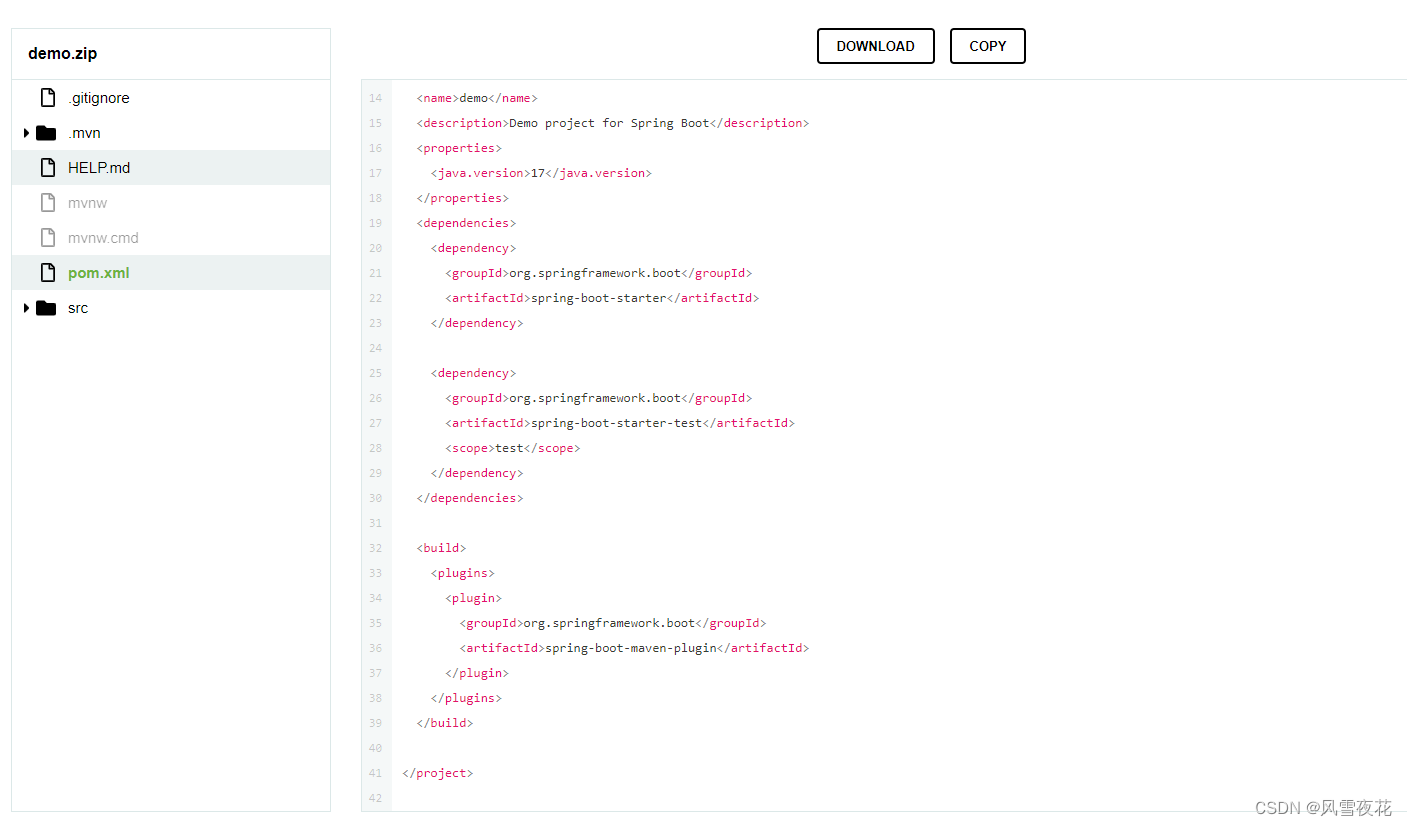Click line number 17 in the code view
This screenshot has width=1407, height=826.
(x=375, y=172)
